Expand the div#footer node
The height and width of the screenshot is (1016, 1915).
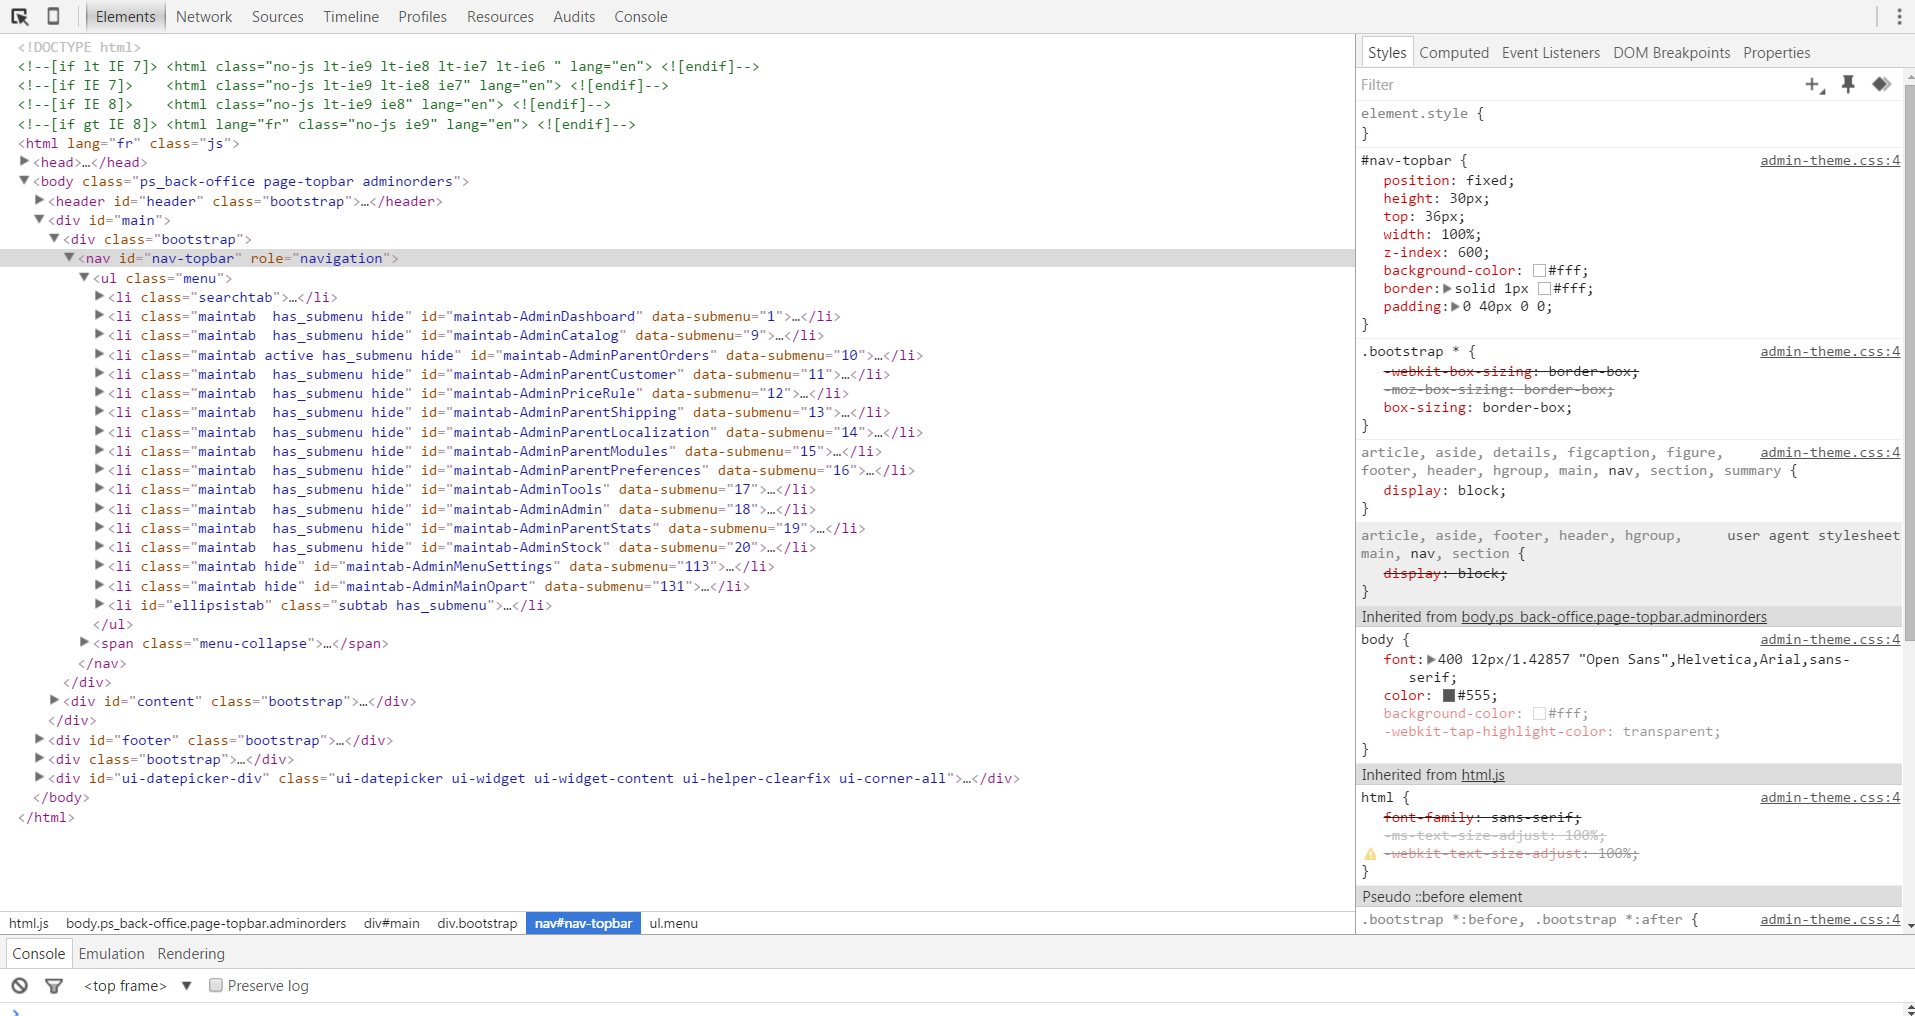tap(40, 739)
